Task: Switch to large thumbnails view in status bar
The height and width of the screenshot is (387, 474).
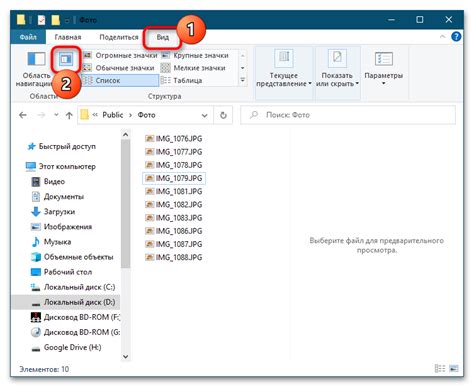Action: 454,368
